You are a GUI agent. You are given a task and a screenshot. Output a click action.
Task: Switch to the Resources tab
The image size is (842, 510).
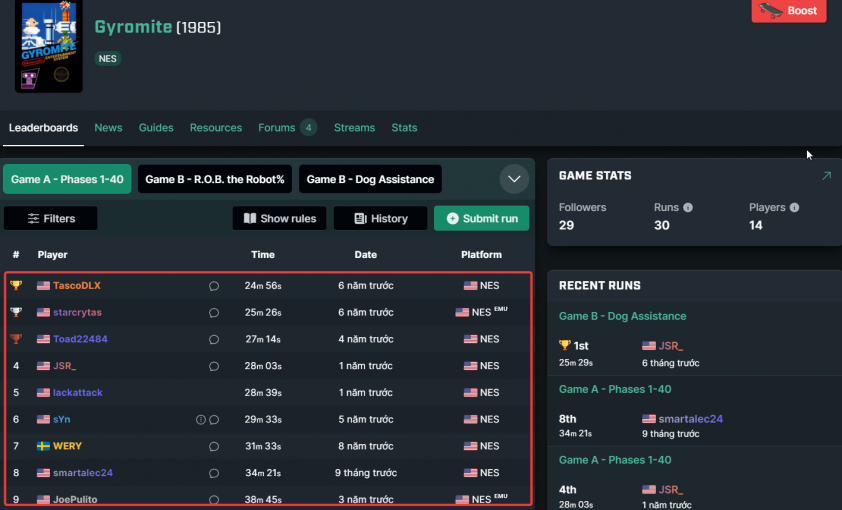[216, 128]
